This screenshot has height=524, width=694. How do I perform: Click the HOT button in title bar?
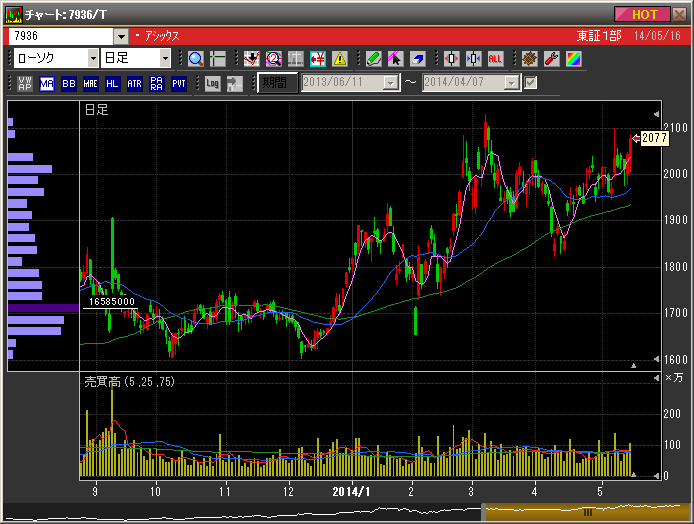[x=644, y=14]
